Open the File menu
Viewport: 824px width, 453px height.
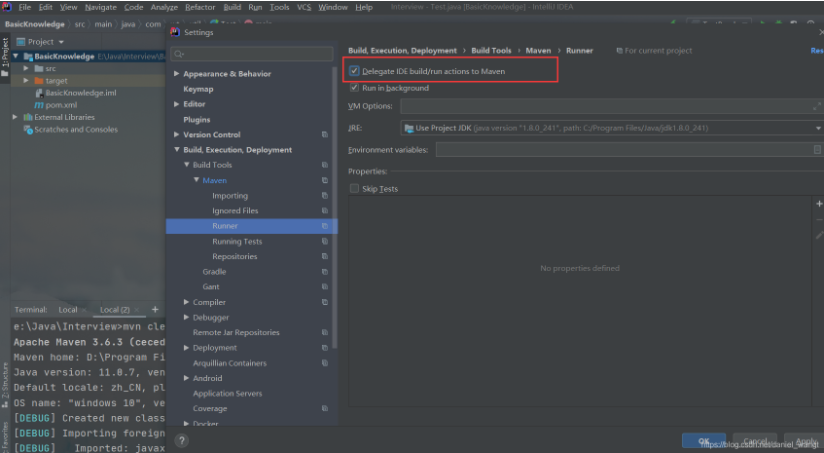(25, 7)
